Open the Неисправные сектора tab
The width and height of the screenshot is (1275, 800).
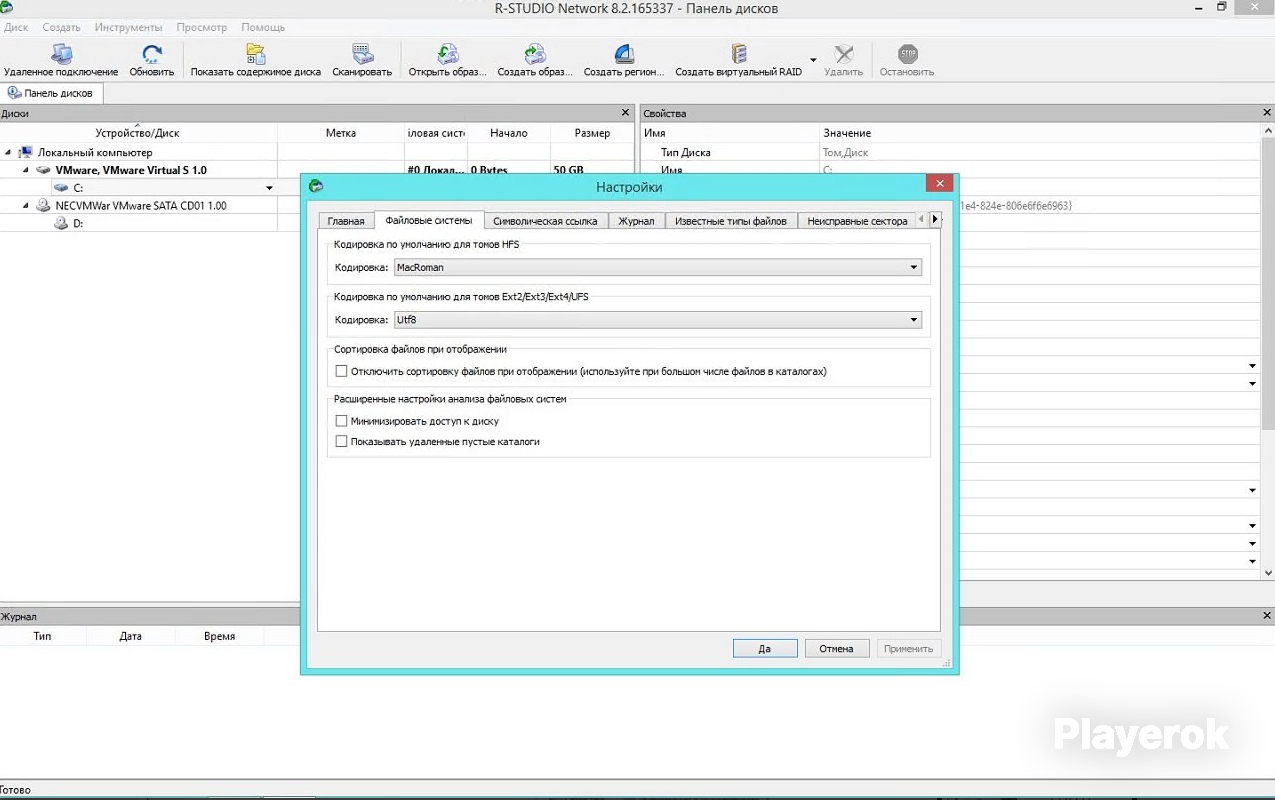tap(857, 221)
